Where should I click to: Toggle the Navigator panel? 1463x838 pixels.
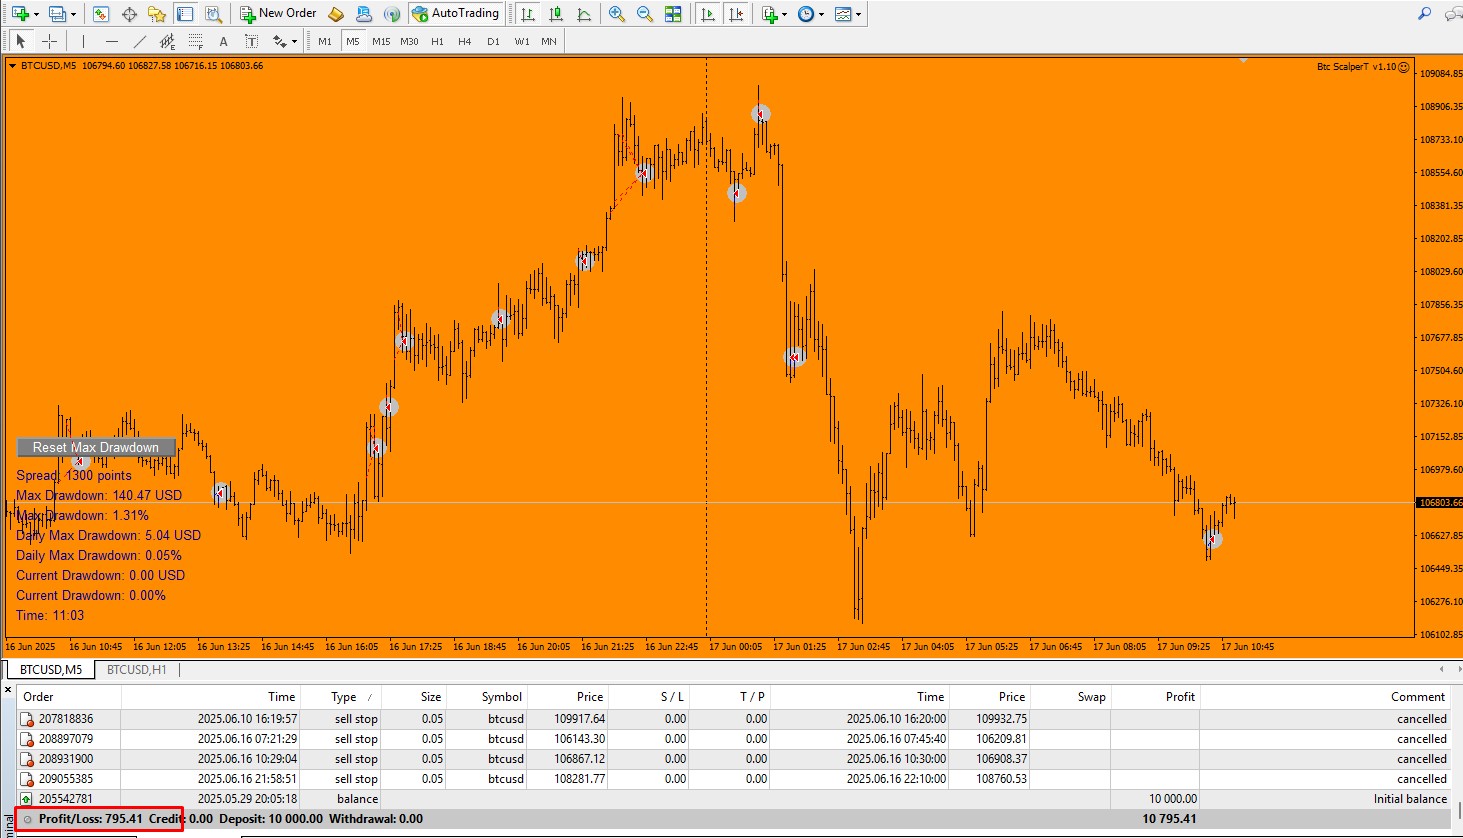[157, 14]
